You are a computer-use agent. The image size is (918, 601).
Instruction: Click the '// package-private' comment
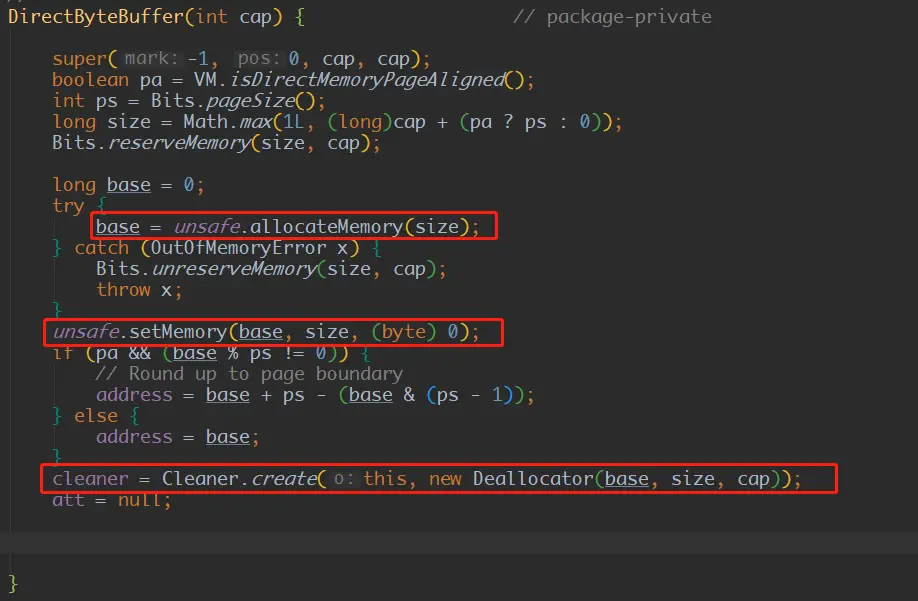click(x=612, y=17)
